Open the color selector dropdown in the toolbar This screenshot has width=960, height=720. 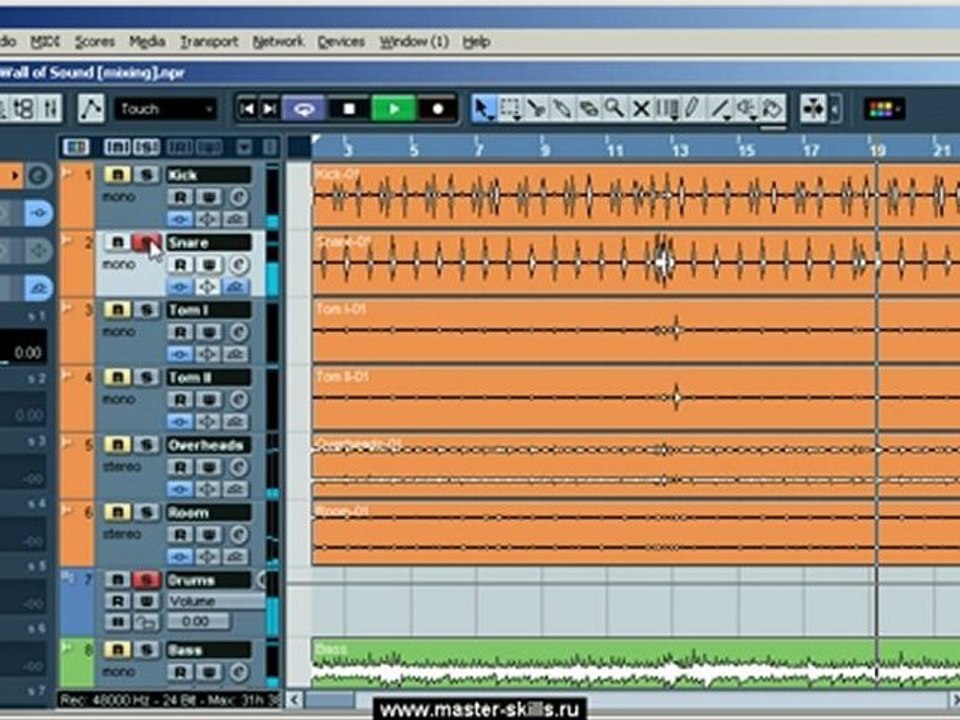coord(884,110)
